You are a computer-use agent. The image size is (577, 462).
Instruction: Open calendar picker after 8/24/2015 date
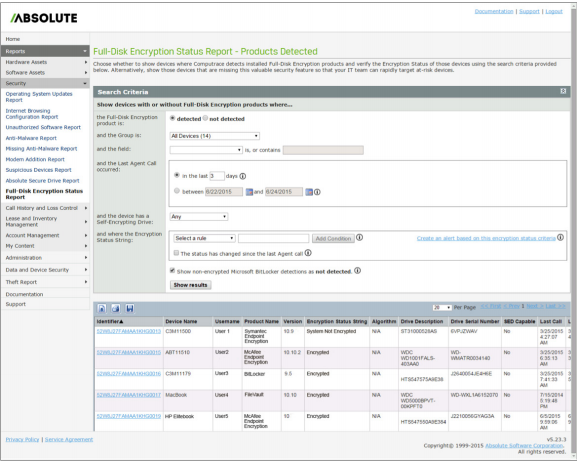click(309, 192)
